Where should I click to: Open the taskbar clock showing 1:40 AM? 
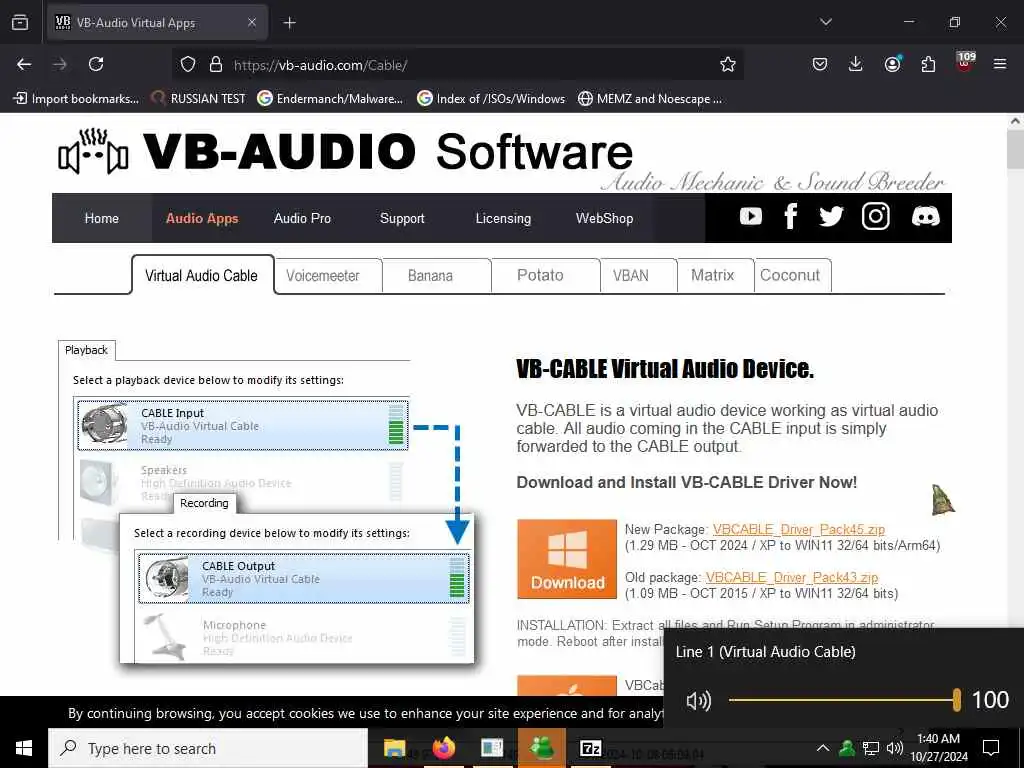pos(938,748)
